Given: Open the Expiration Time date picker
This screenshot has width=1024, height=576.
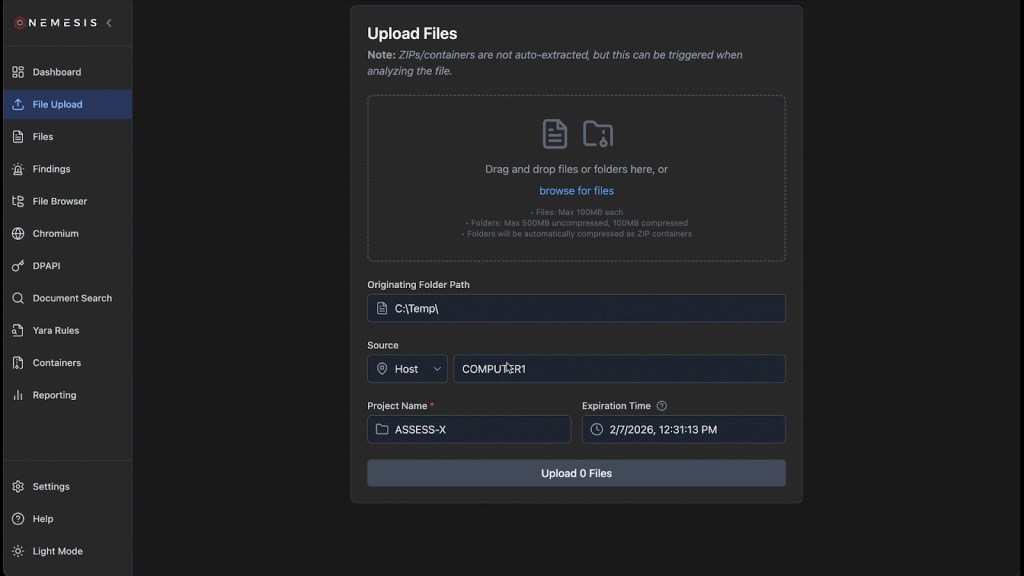Looking at the screenshot, I should [x=683, y=430].
